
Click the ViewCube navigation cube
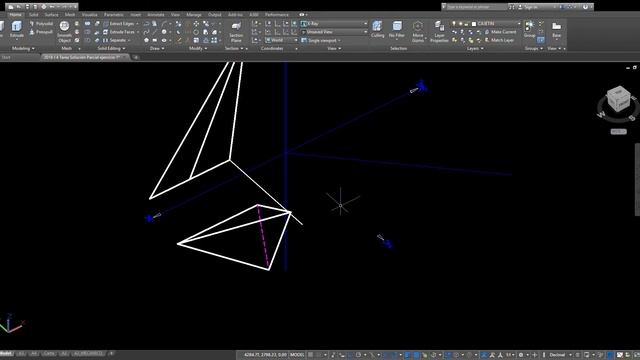pyautogui.click(x=618, y=99)
